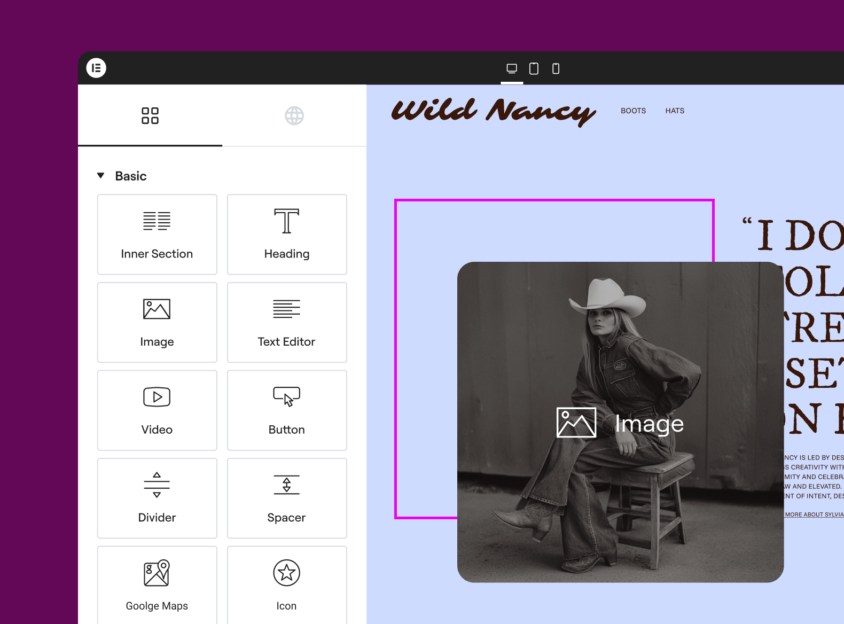Open the HATS navigation link
Screen dimensions: 844x624
tap(675, 111)
